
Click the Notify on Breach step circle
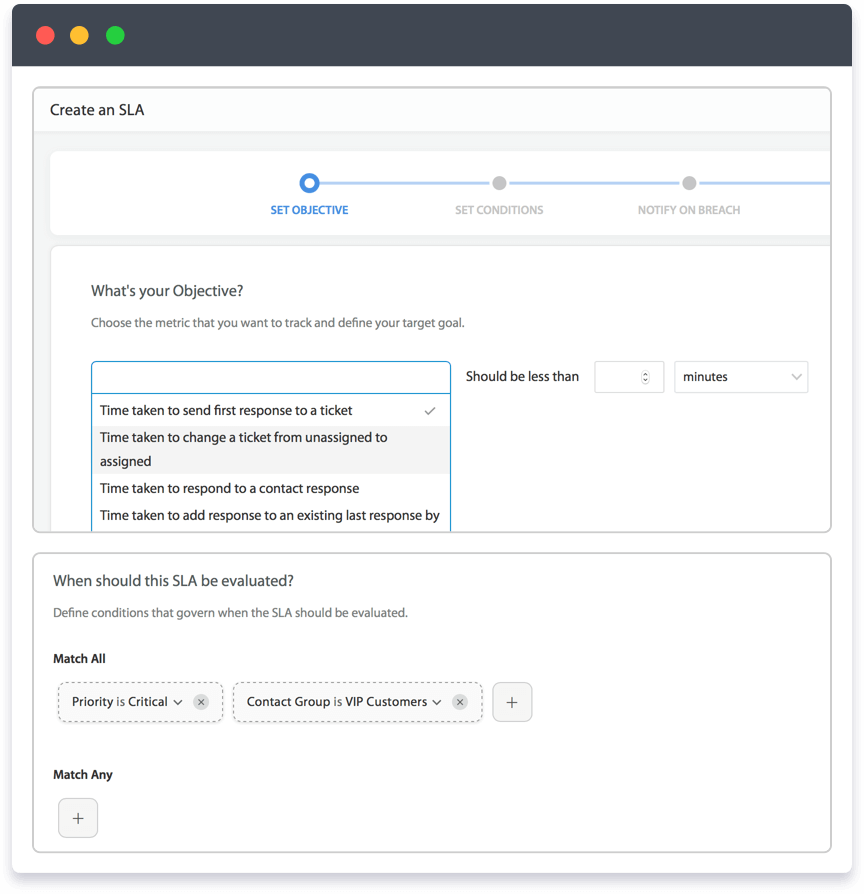(689, 184)
